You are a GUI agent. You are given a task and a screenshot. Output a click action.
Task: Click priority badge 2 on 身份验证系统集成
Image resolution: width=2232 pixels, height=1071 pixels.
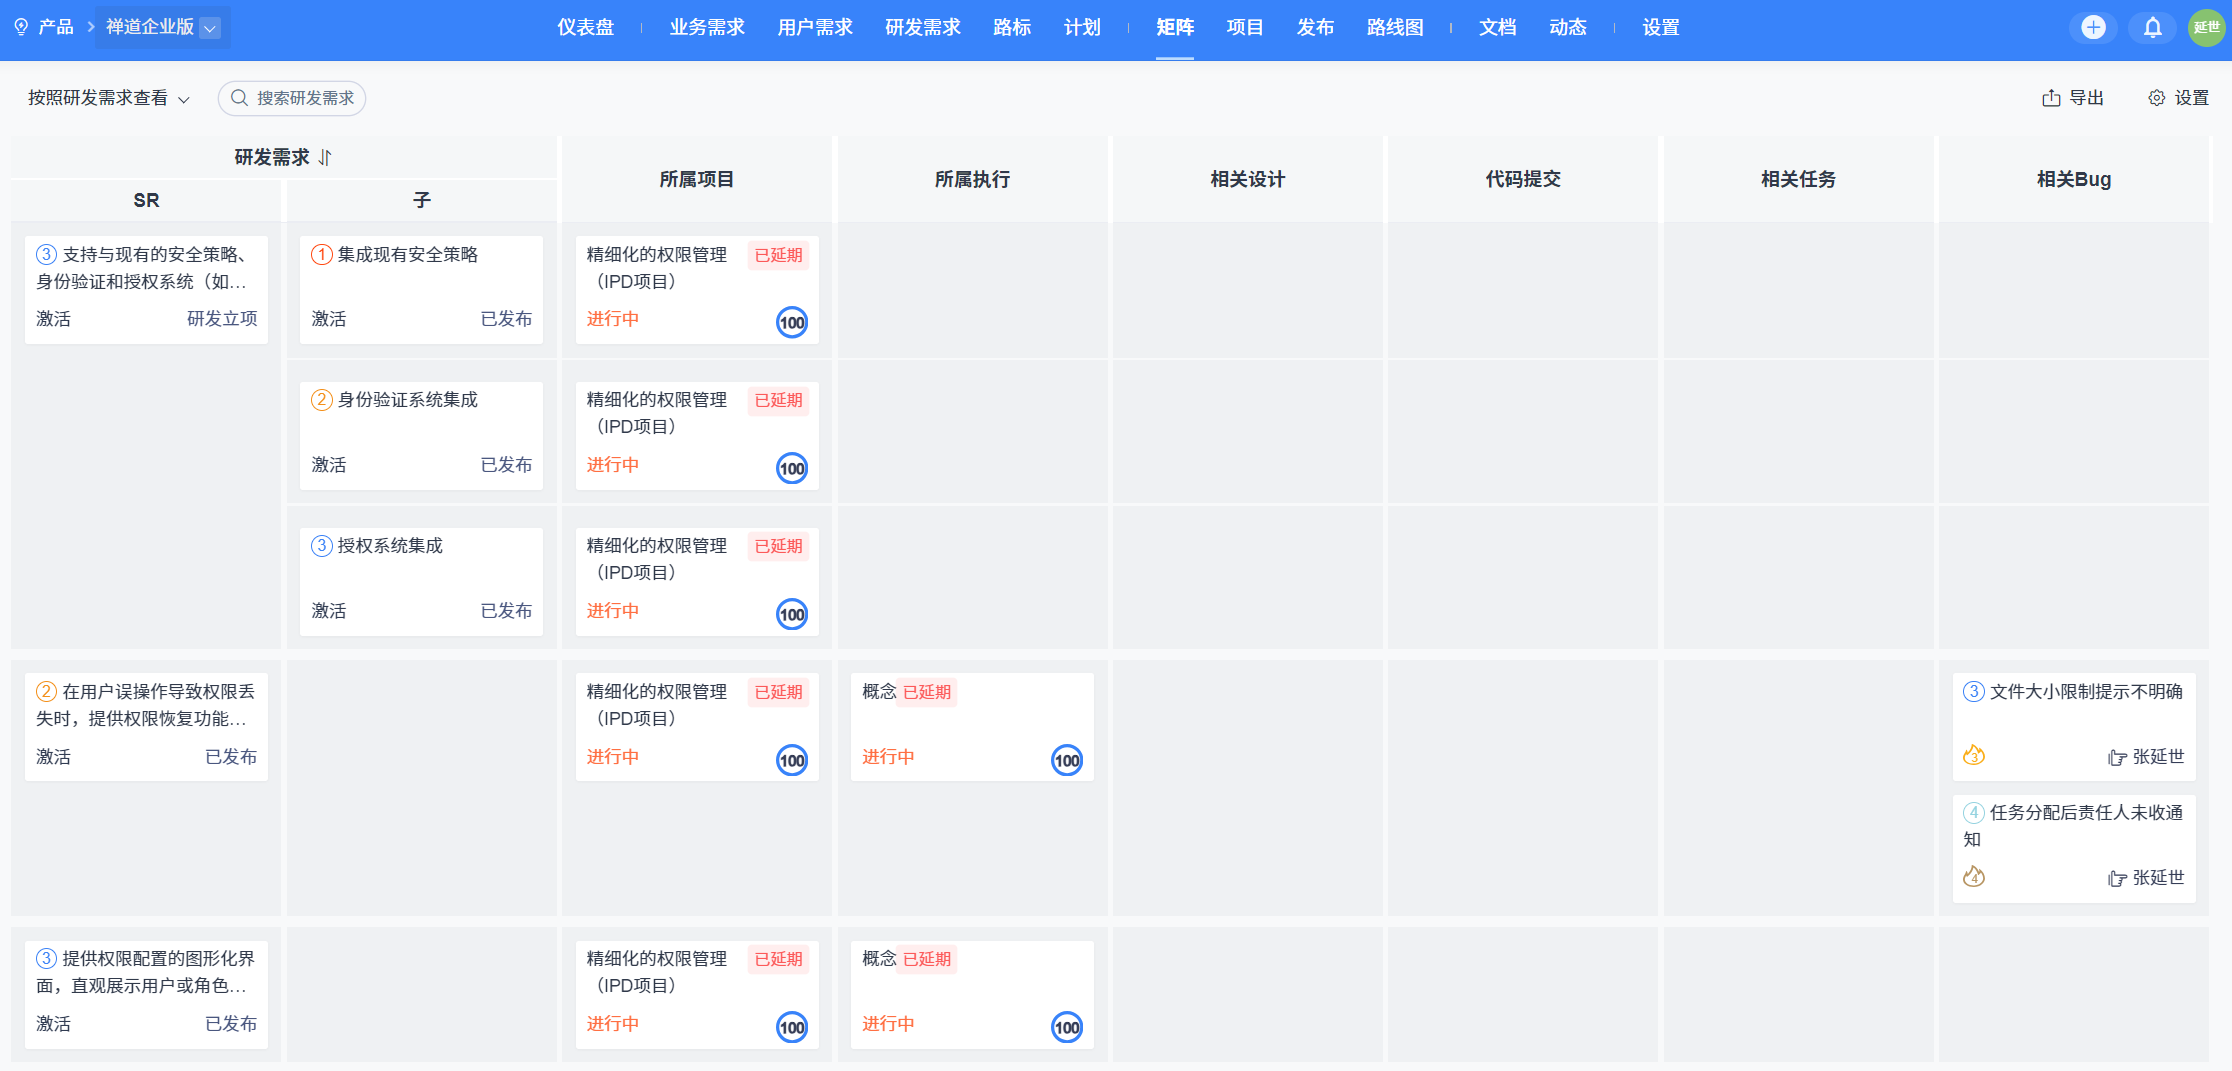pos(322,400)
